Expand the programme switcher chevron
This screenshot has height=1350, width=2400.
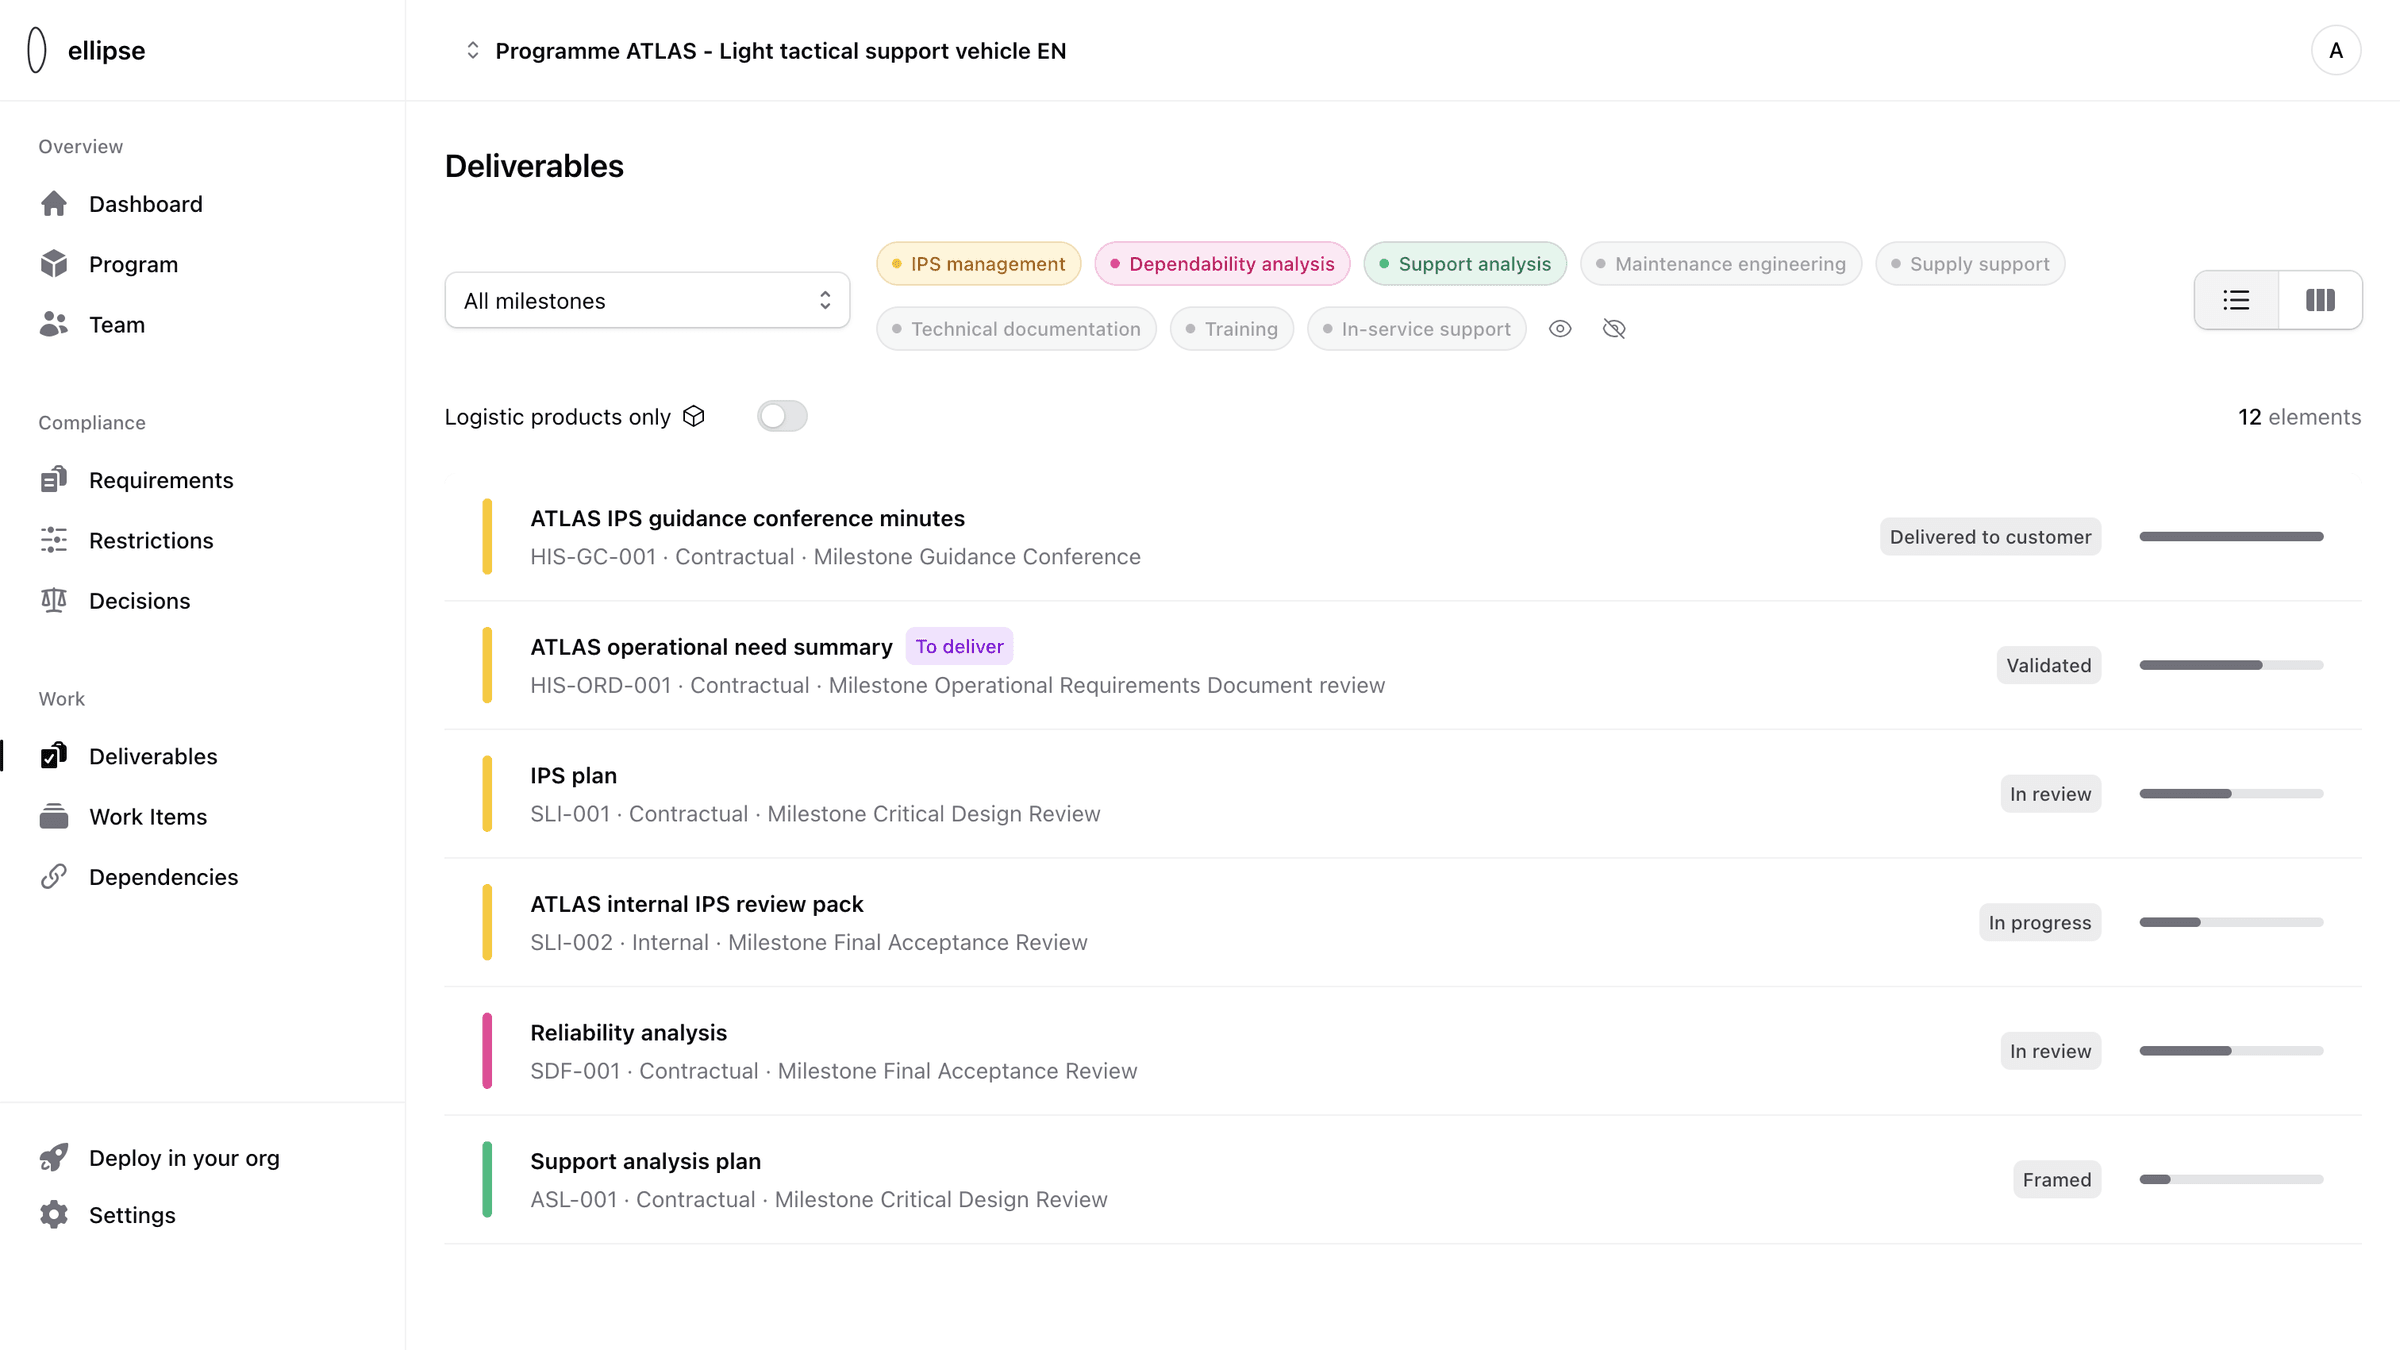click(x=473, y=50)
